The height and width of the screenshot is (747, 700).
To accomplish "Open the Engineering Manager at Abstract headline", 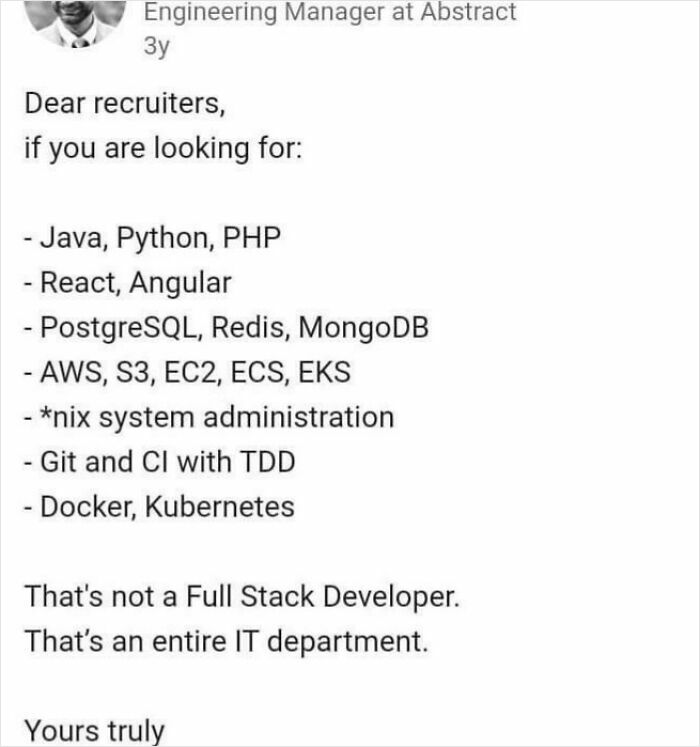I will (x=330, y=13).
